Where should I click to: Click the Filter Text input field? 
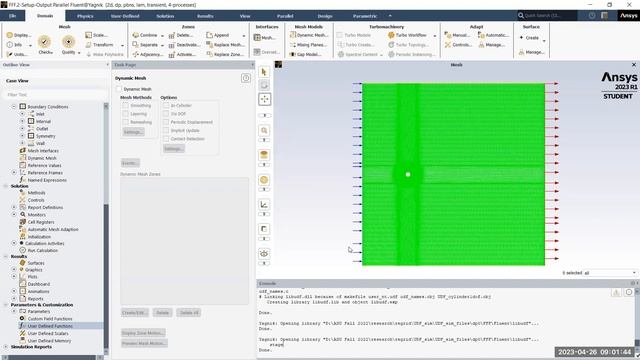coord(56,95)
